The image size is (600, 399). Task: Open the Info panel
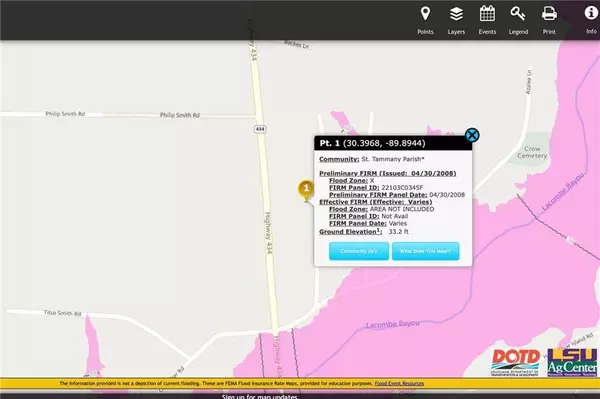(591, 20)
